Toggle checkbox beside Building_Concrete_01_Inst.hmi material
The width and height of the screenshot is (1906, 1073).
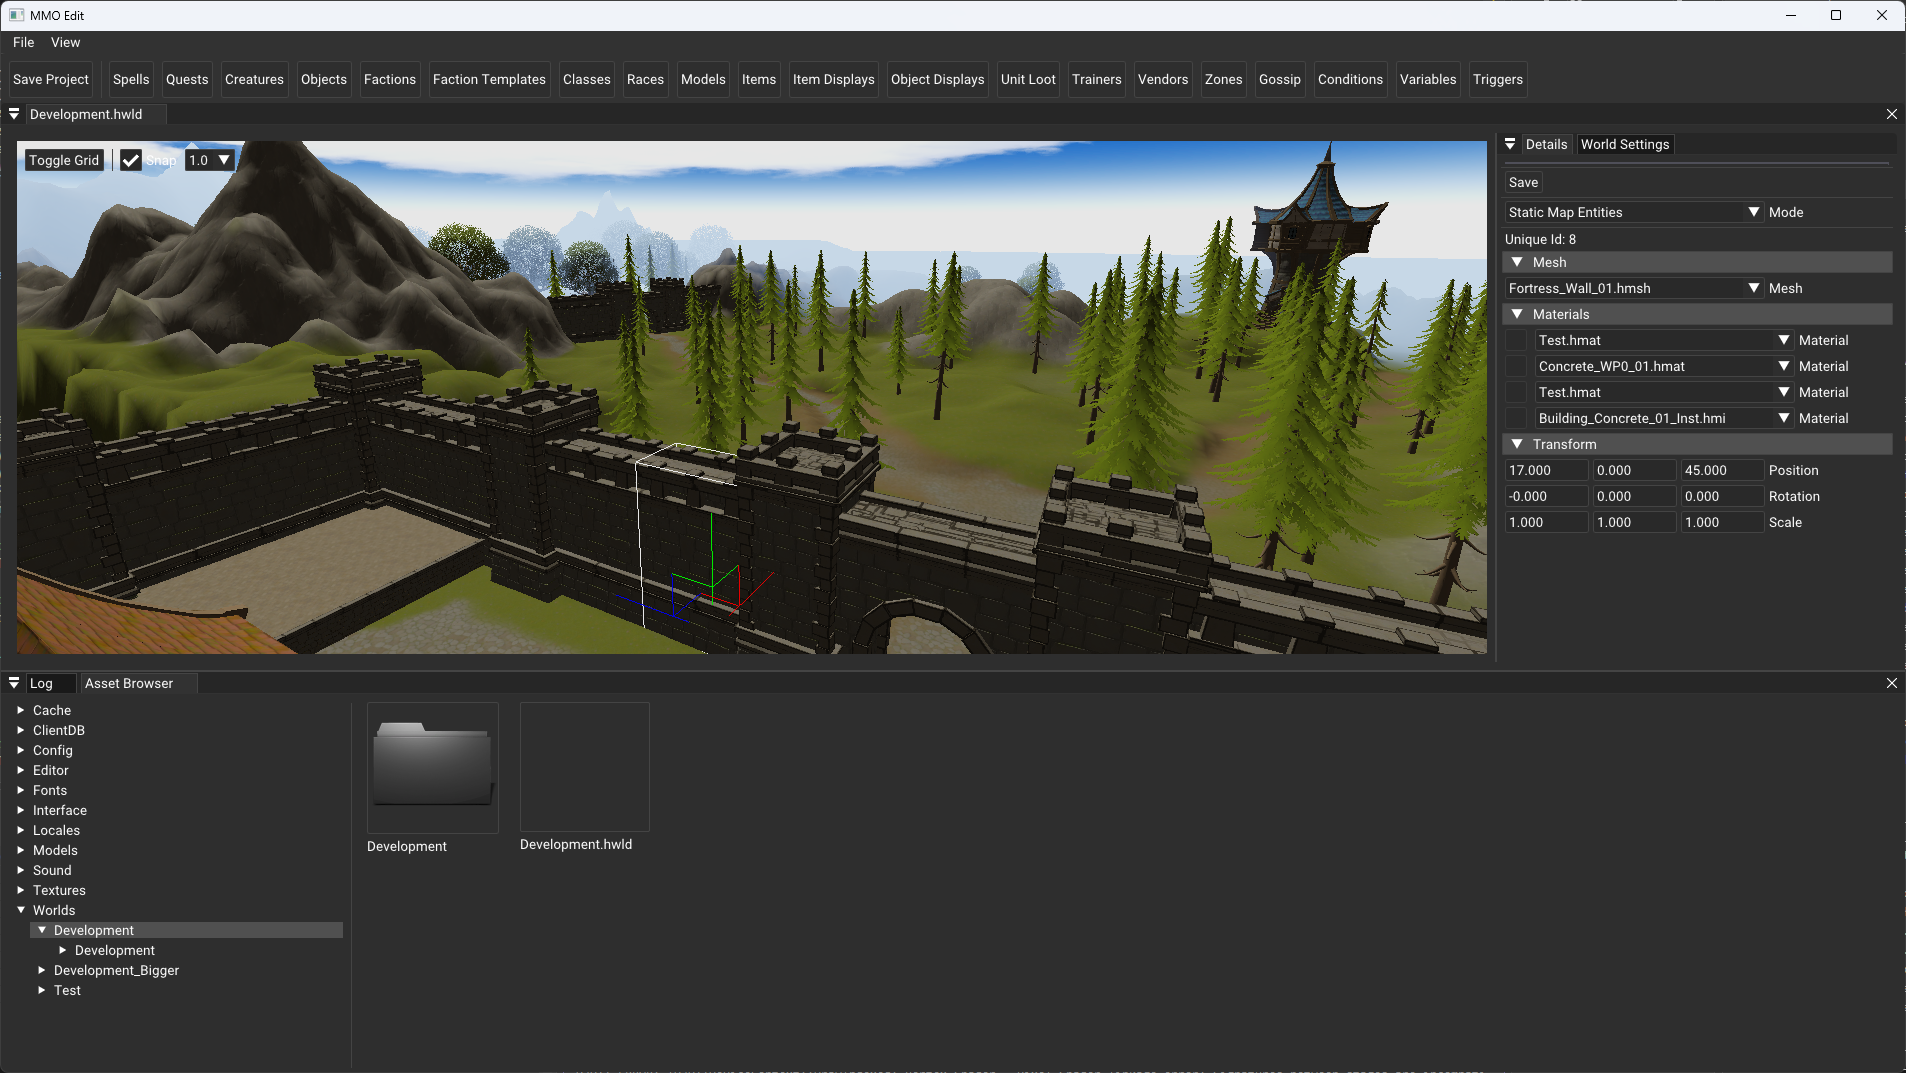pos(1517,418)
